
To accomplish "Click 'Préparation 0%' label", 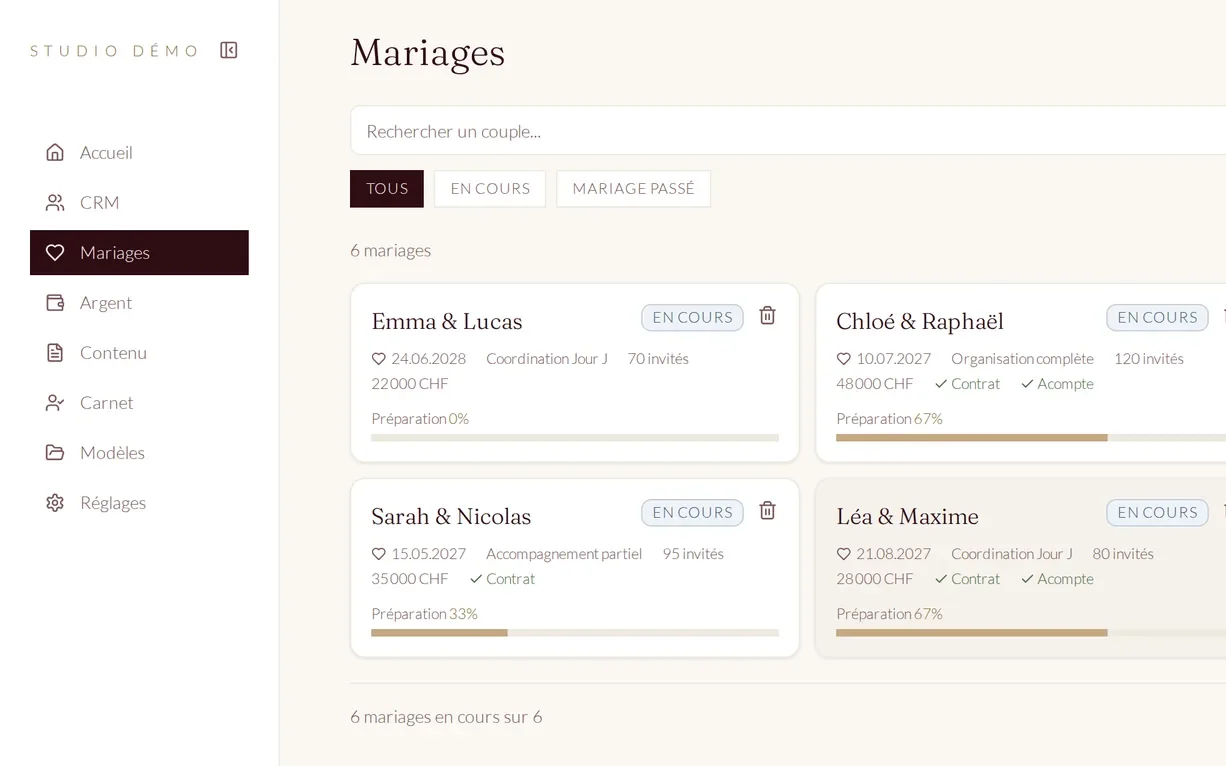I will (x=420, y=418).
